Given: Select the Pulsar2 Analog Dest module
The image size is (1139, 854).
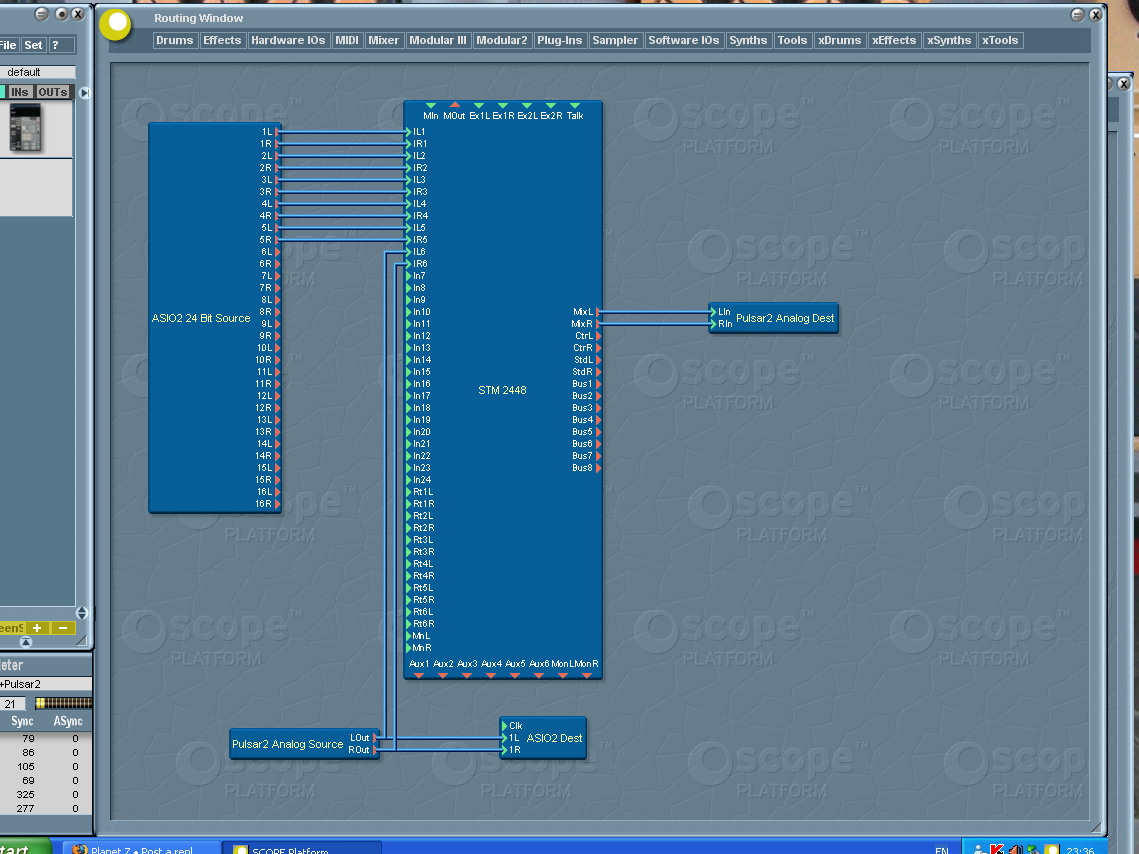Looking at the screenshot, I should coord(784,318).
